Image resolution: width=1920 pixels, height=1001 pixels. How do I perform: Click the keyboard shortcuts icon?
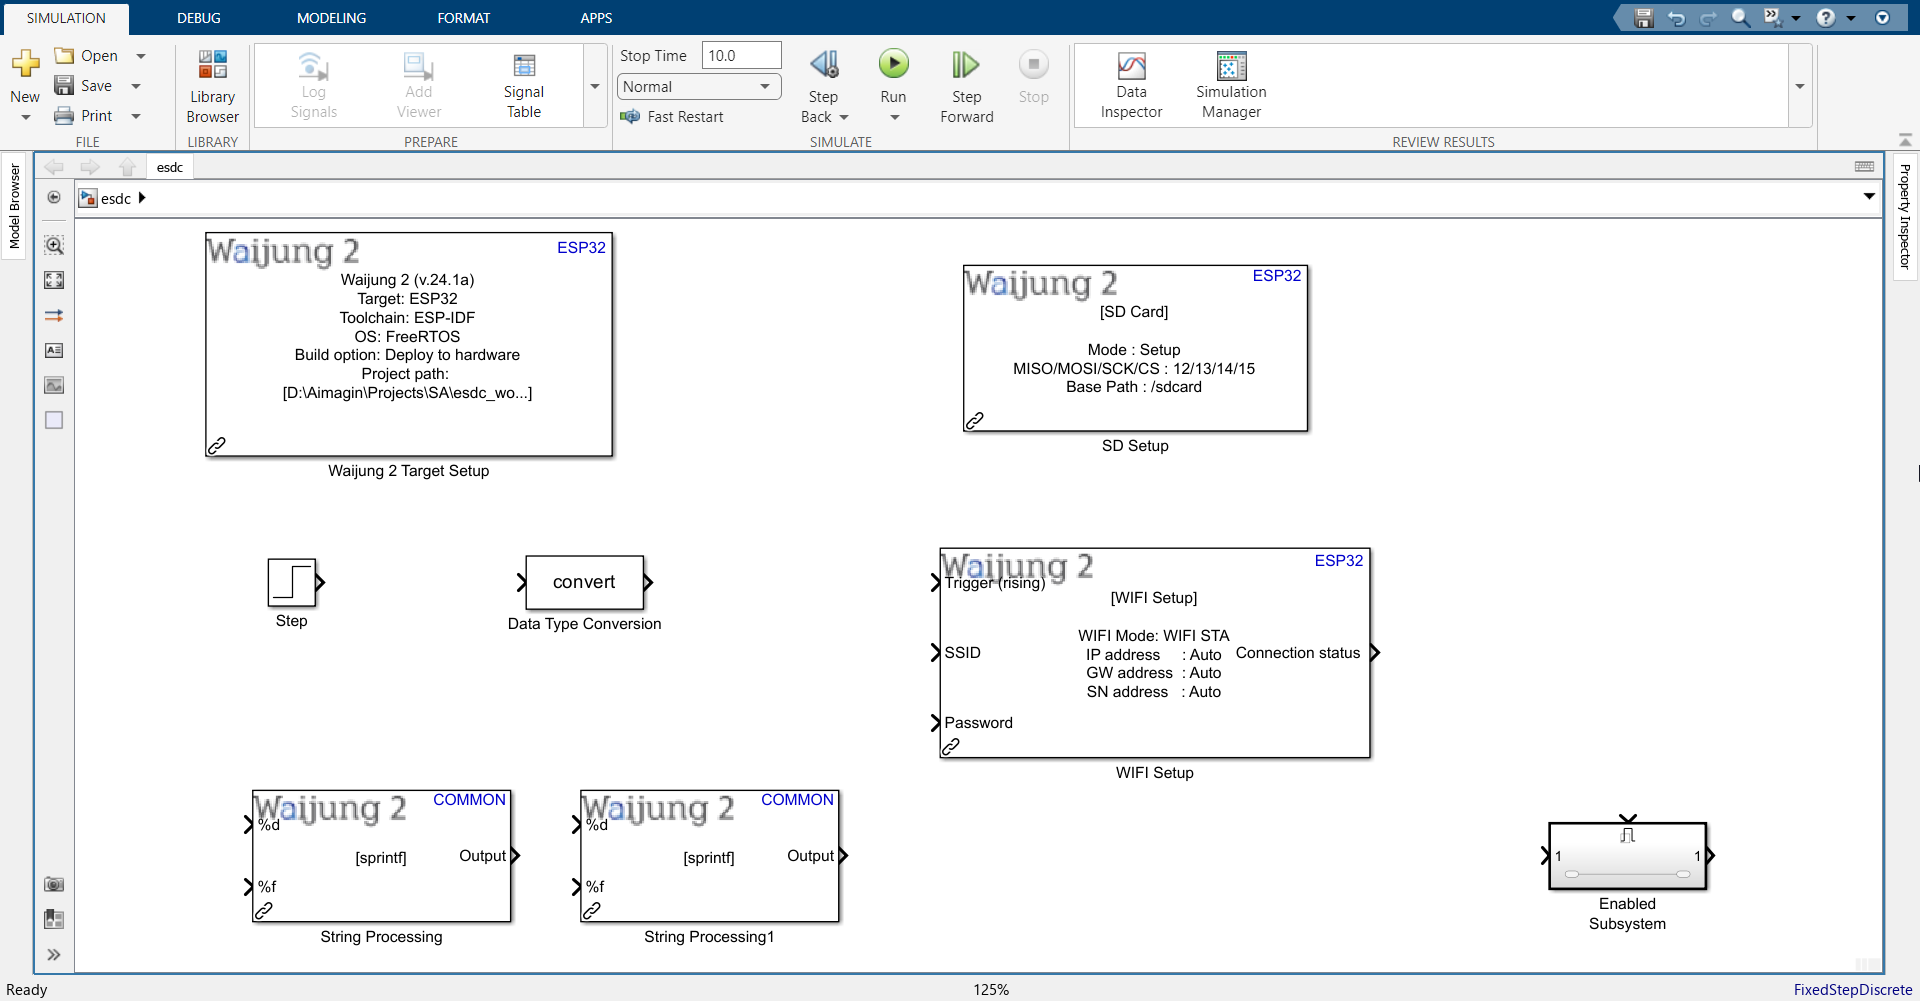click(1864, 166)
